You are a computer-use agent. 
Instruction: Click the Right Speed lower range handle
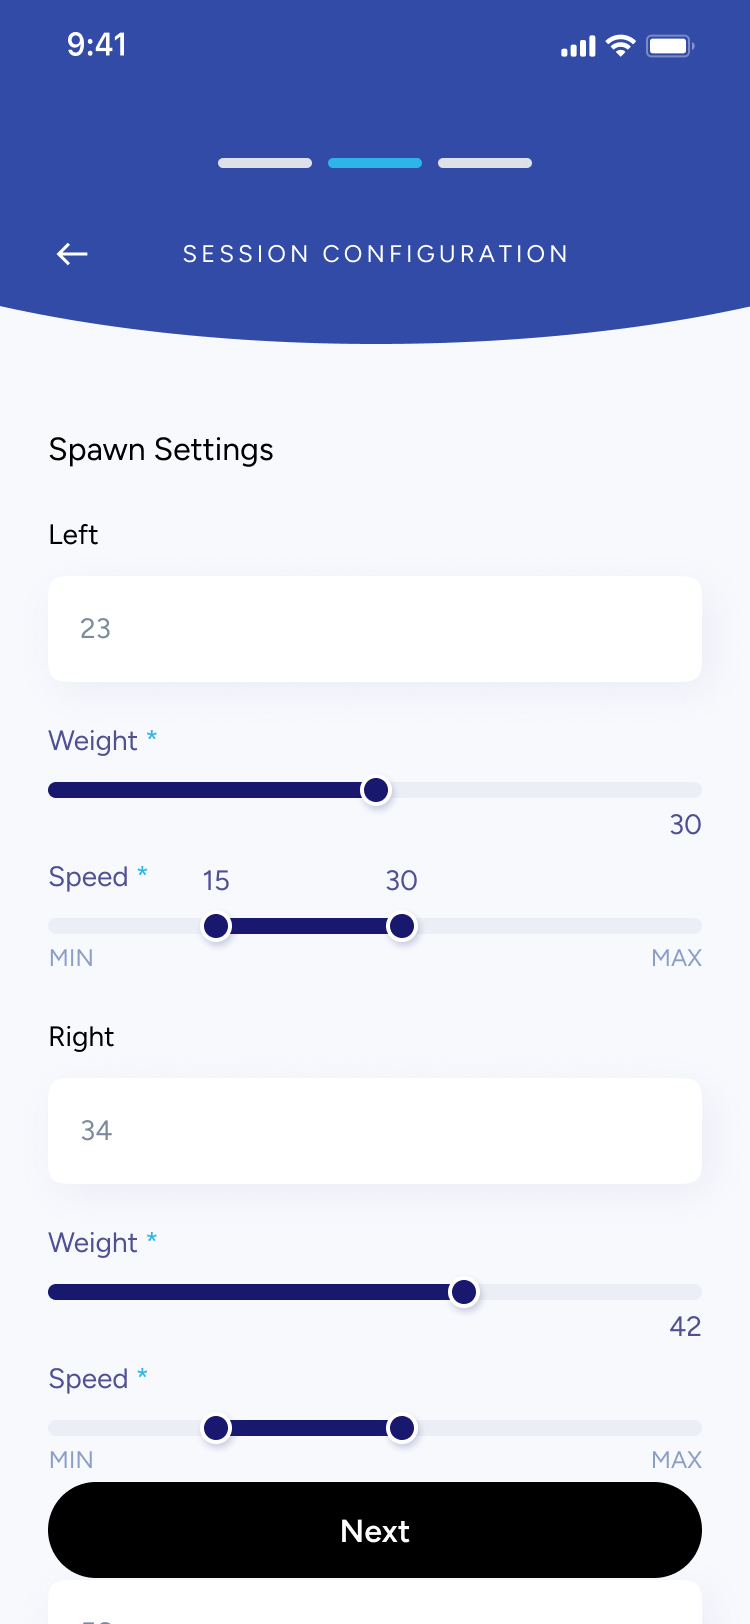coord(216,1428)
